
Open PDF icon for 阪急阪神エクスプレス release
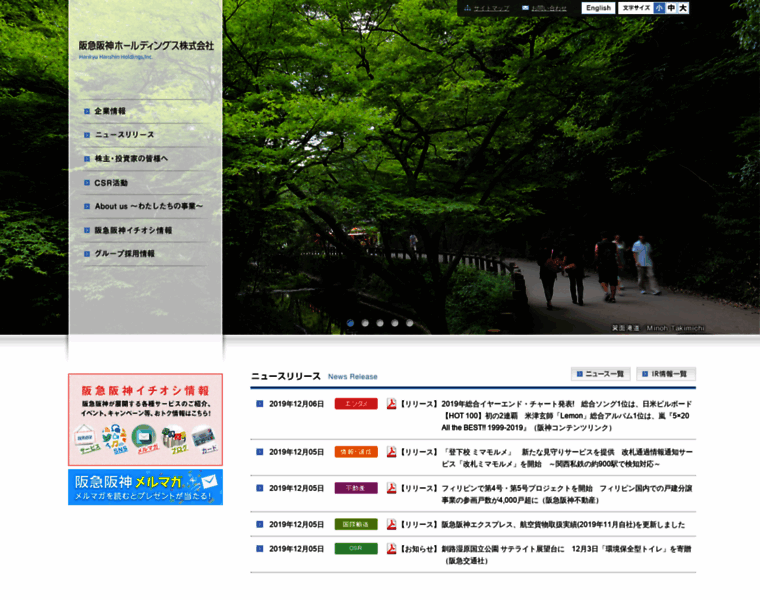tap(391, 524)
